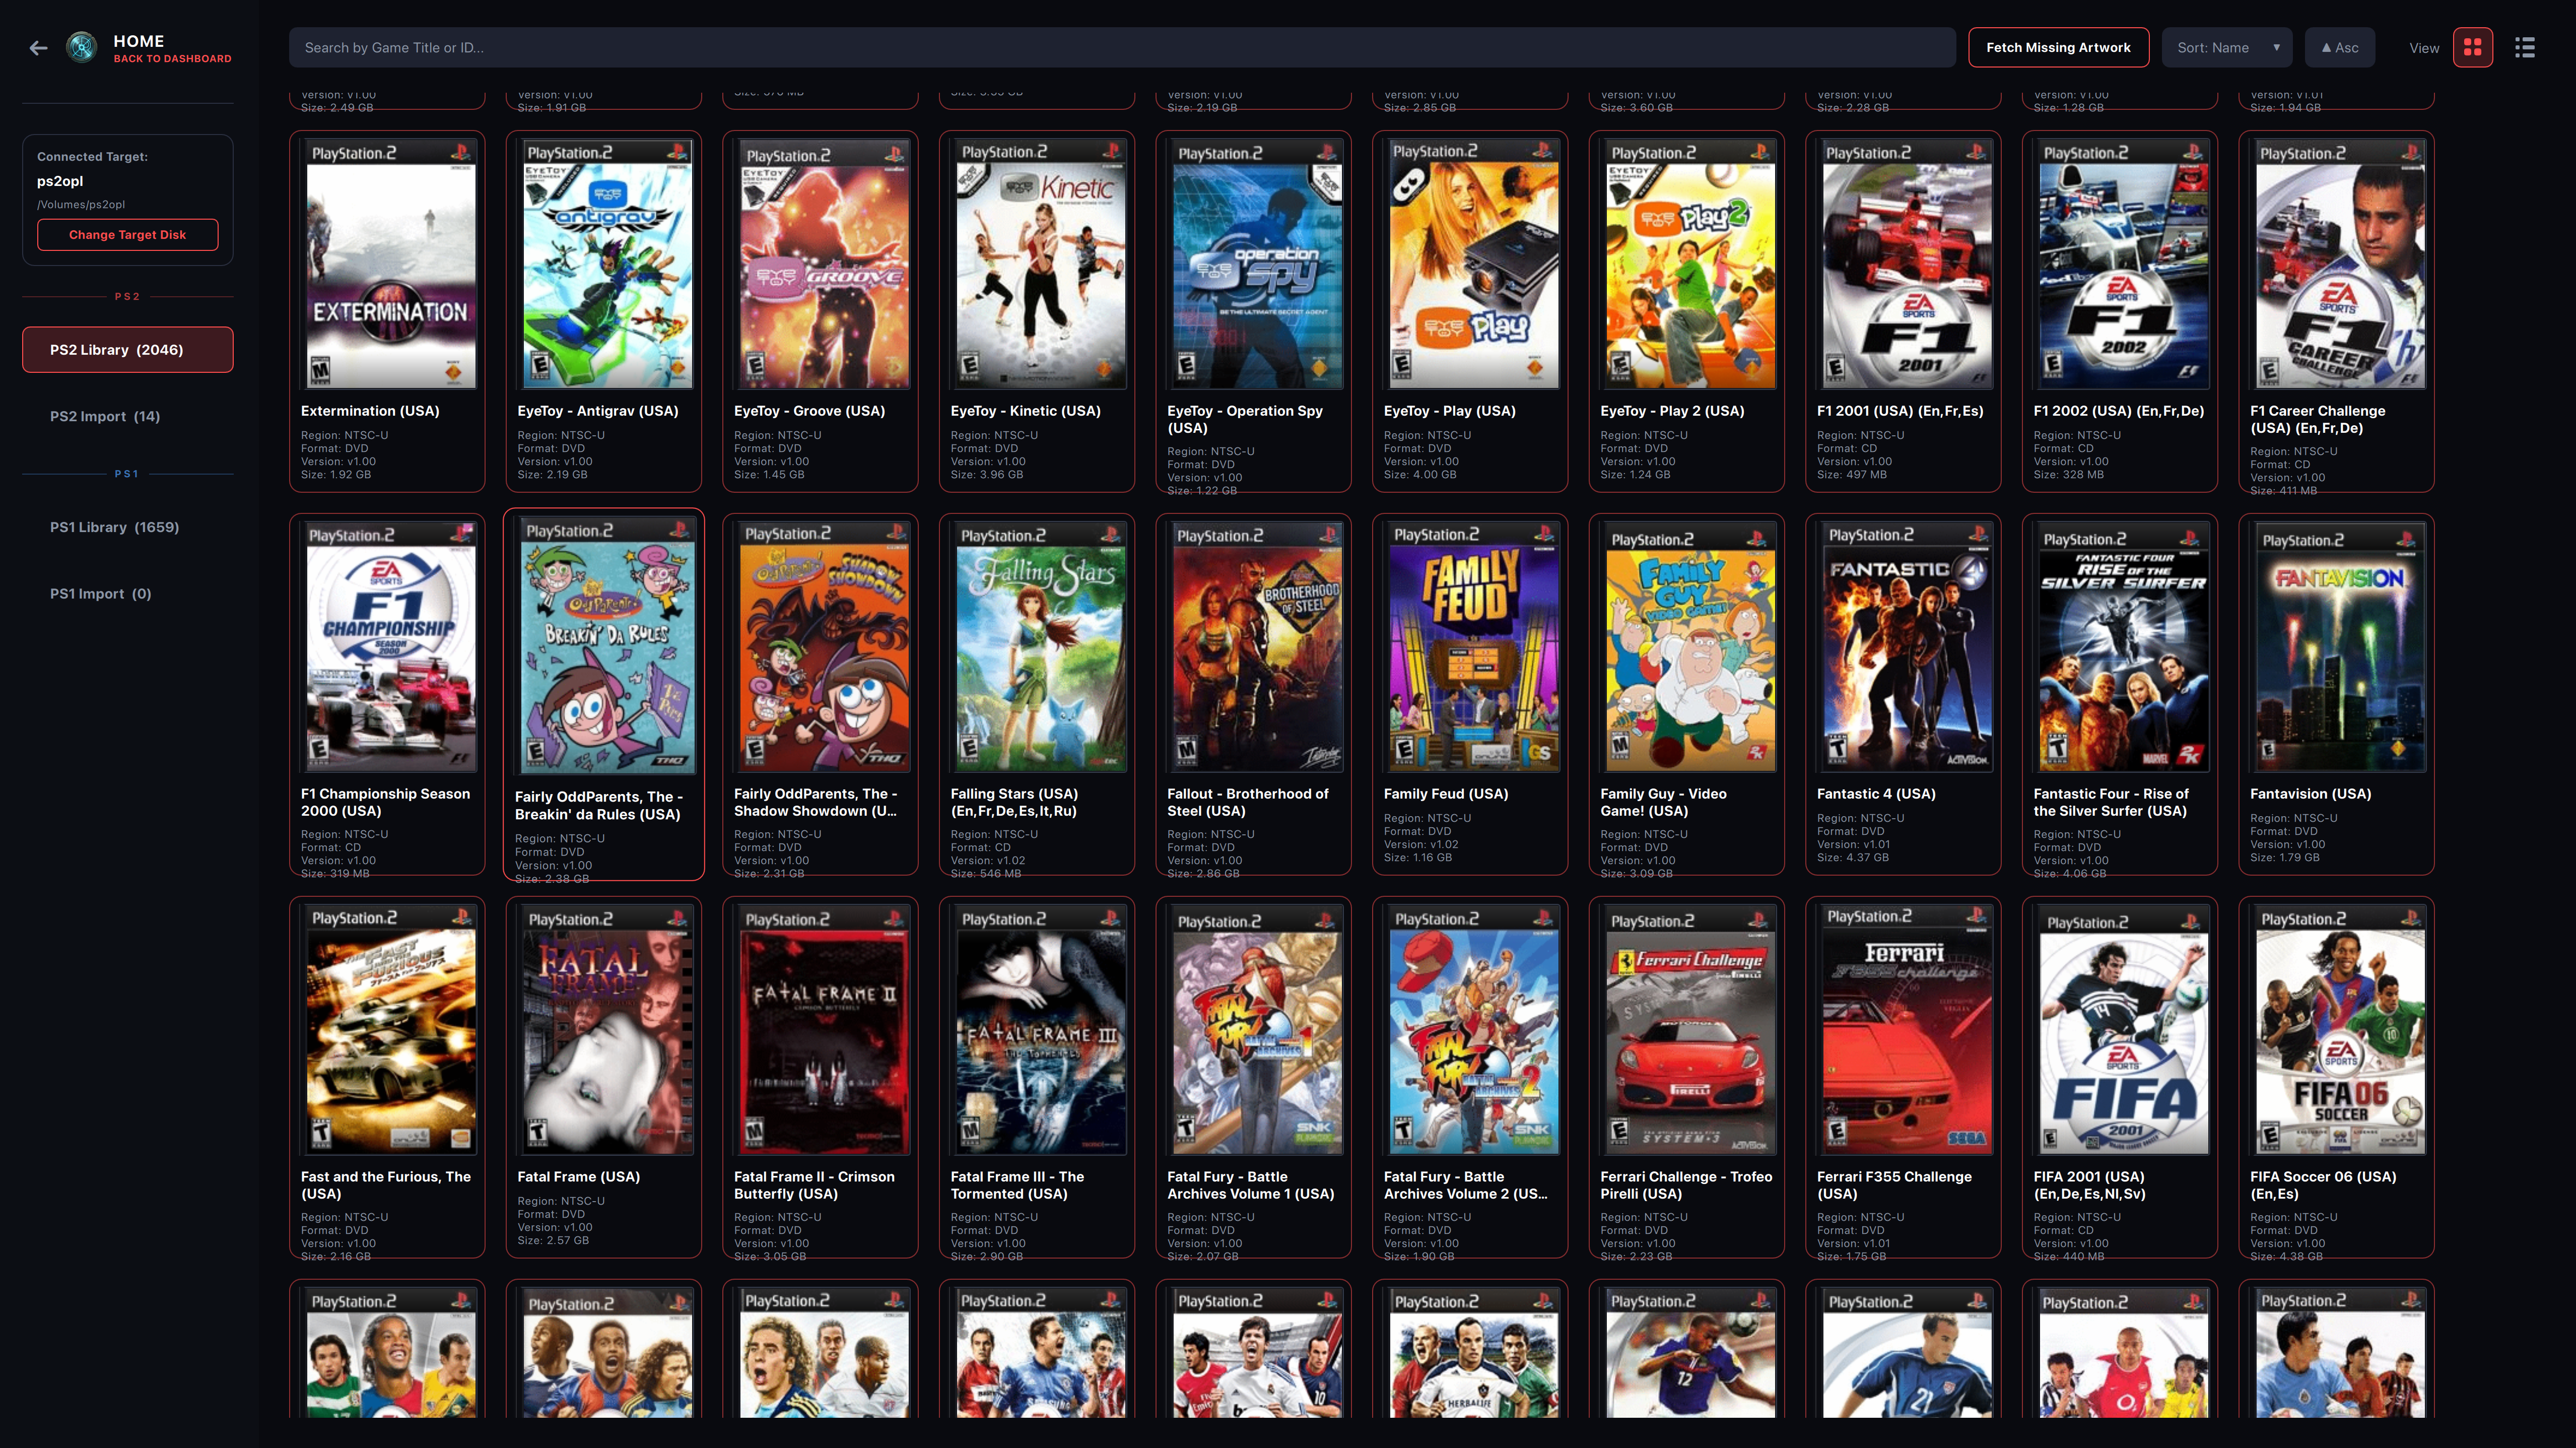Click "Extermination (USA)" title text
The image size is (2576, 1448).
pos(370,411)
